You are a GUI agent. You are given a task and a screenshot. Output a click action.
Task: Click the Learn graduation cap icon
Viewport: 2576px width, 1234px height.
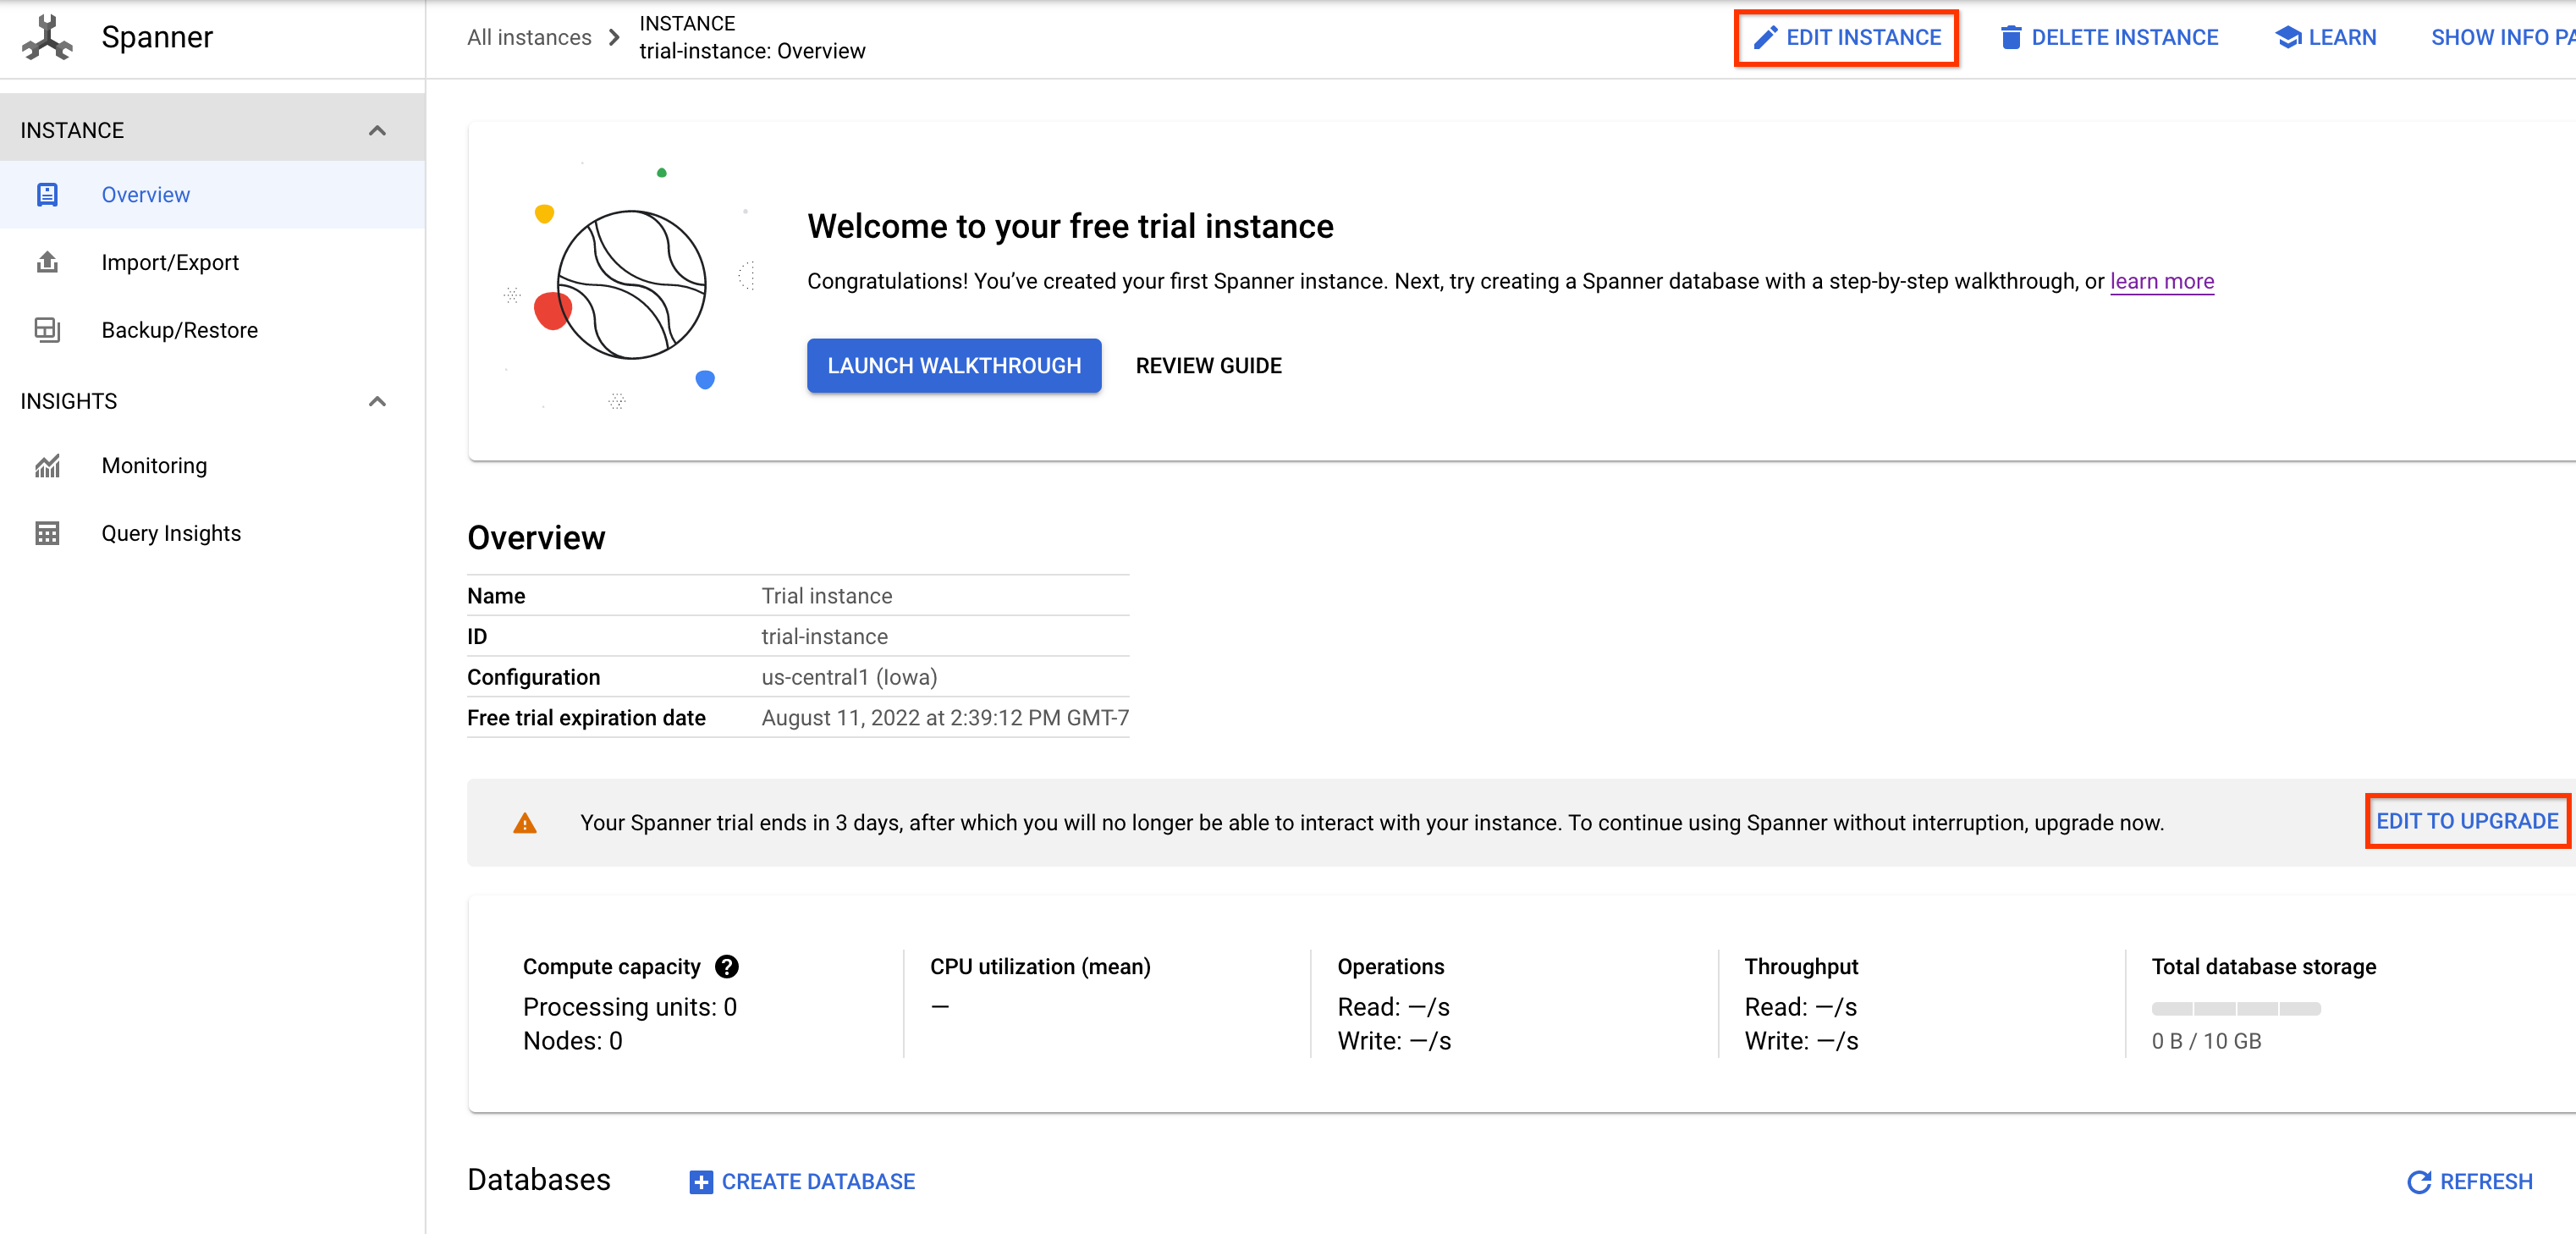point(2287,36)
